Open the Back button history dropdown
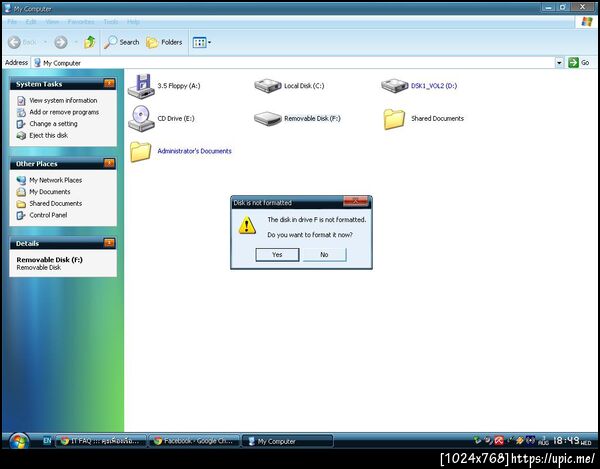Image resolution: width=600 pixels, height=469 pixels. pos(45,42)
